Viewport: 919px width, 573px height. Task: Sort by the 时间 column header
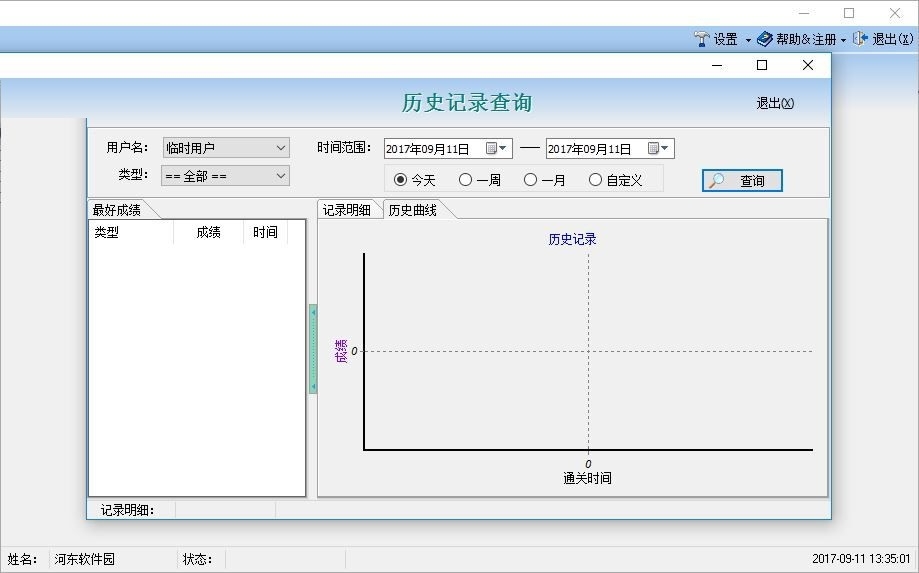(x=266, y=232)
